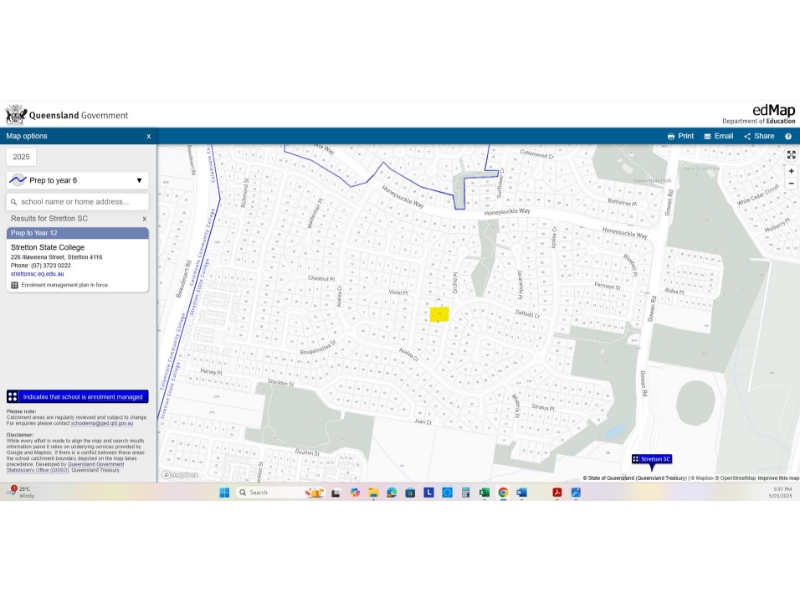Click the yellow highlighted property on map

pyautogui.click(x=439, y=314)
